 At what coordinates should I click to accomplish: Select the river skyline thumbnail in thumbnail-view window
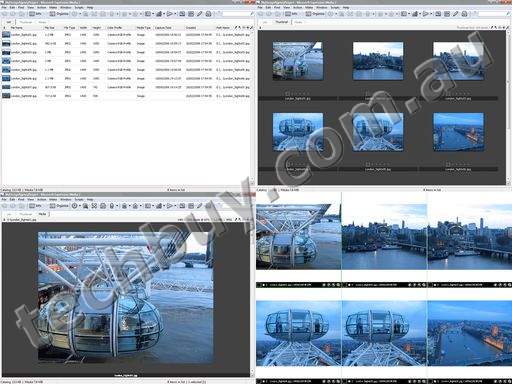tap(378, 61)
